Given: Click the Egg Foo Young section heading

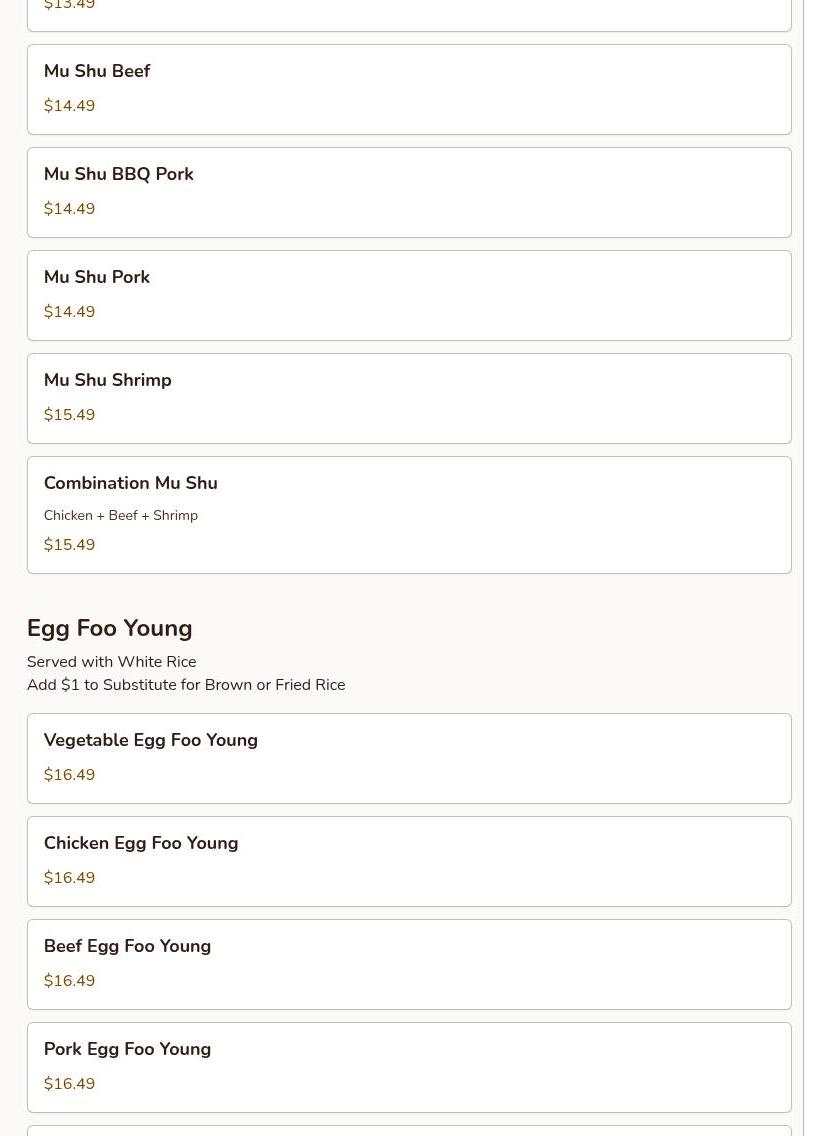Looking at the screenshot, I should [x=109, y=628].
